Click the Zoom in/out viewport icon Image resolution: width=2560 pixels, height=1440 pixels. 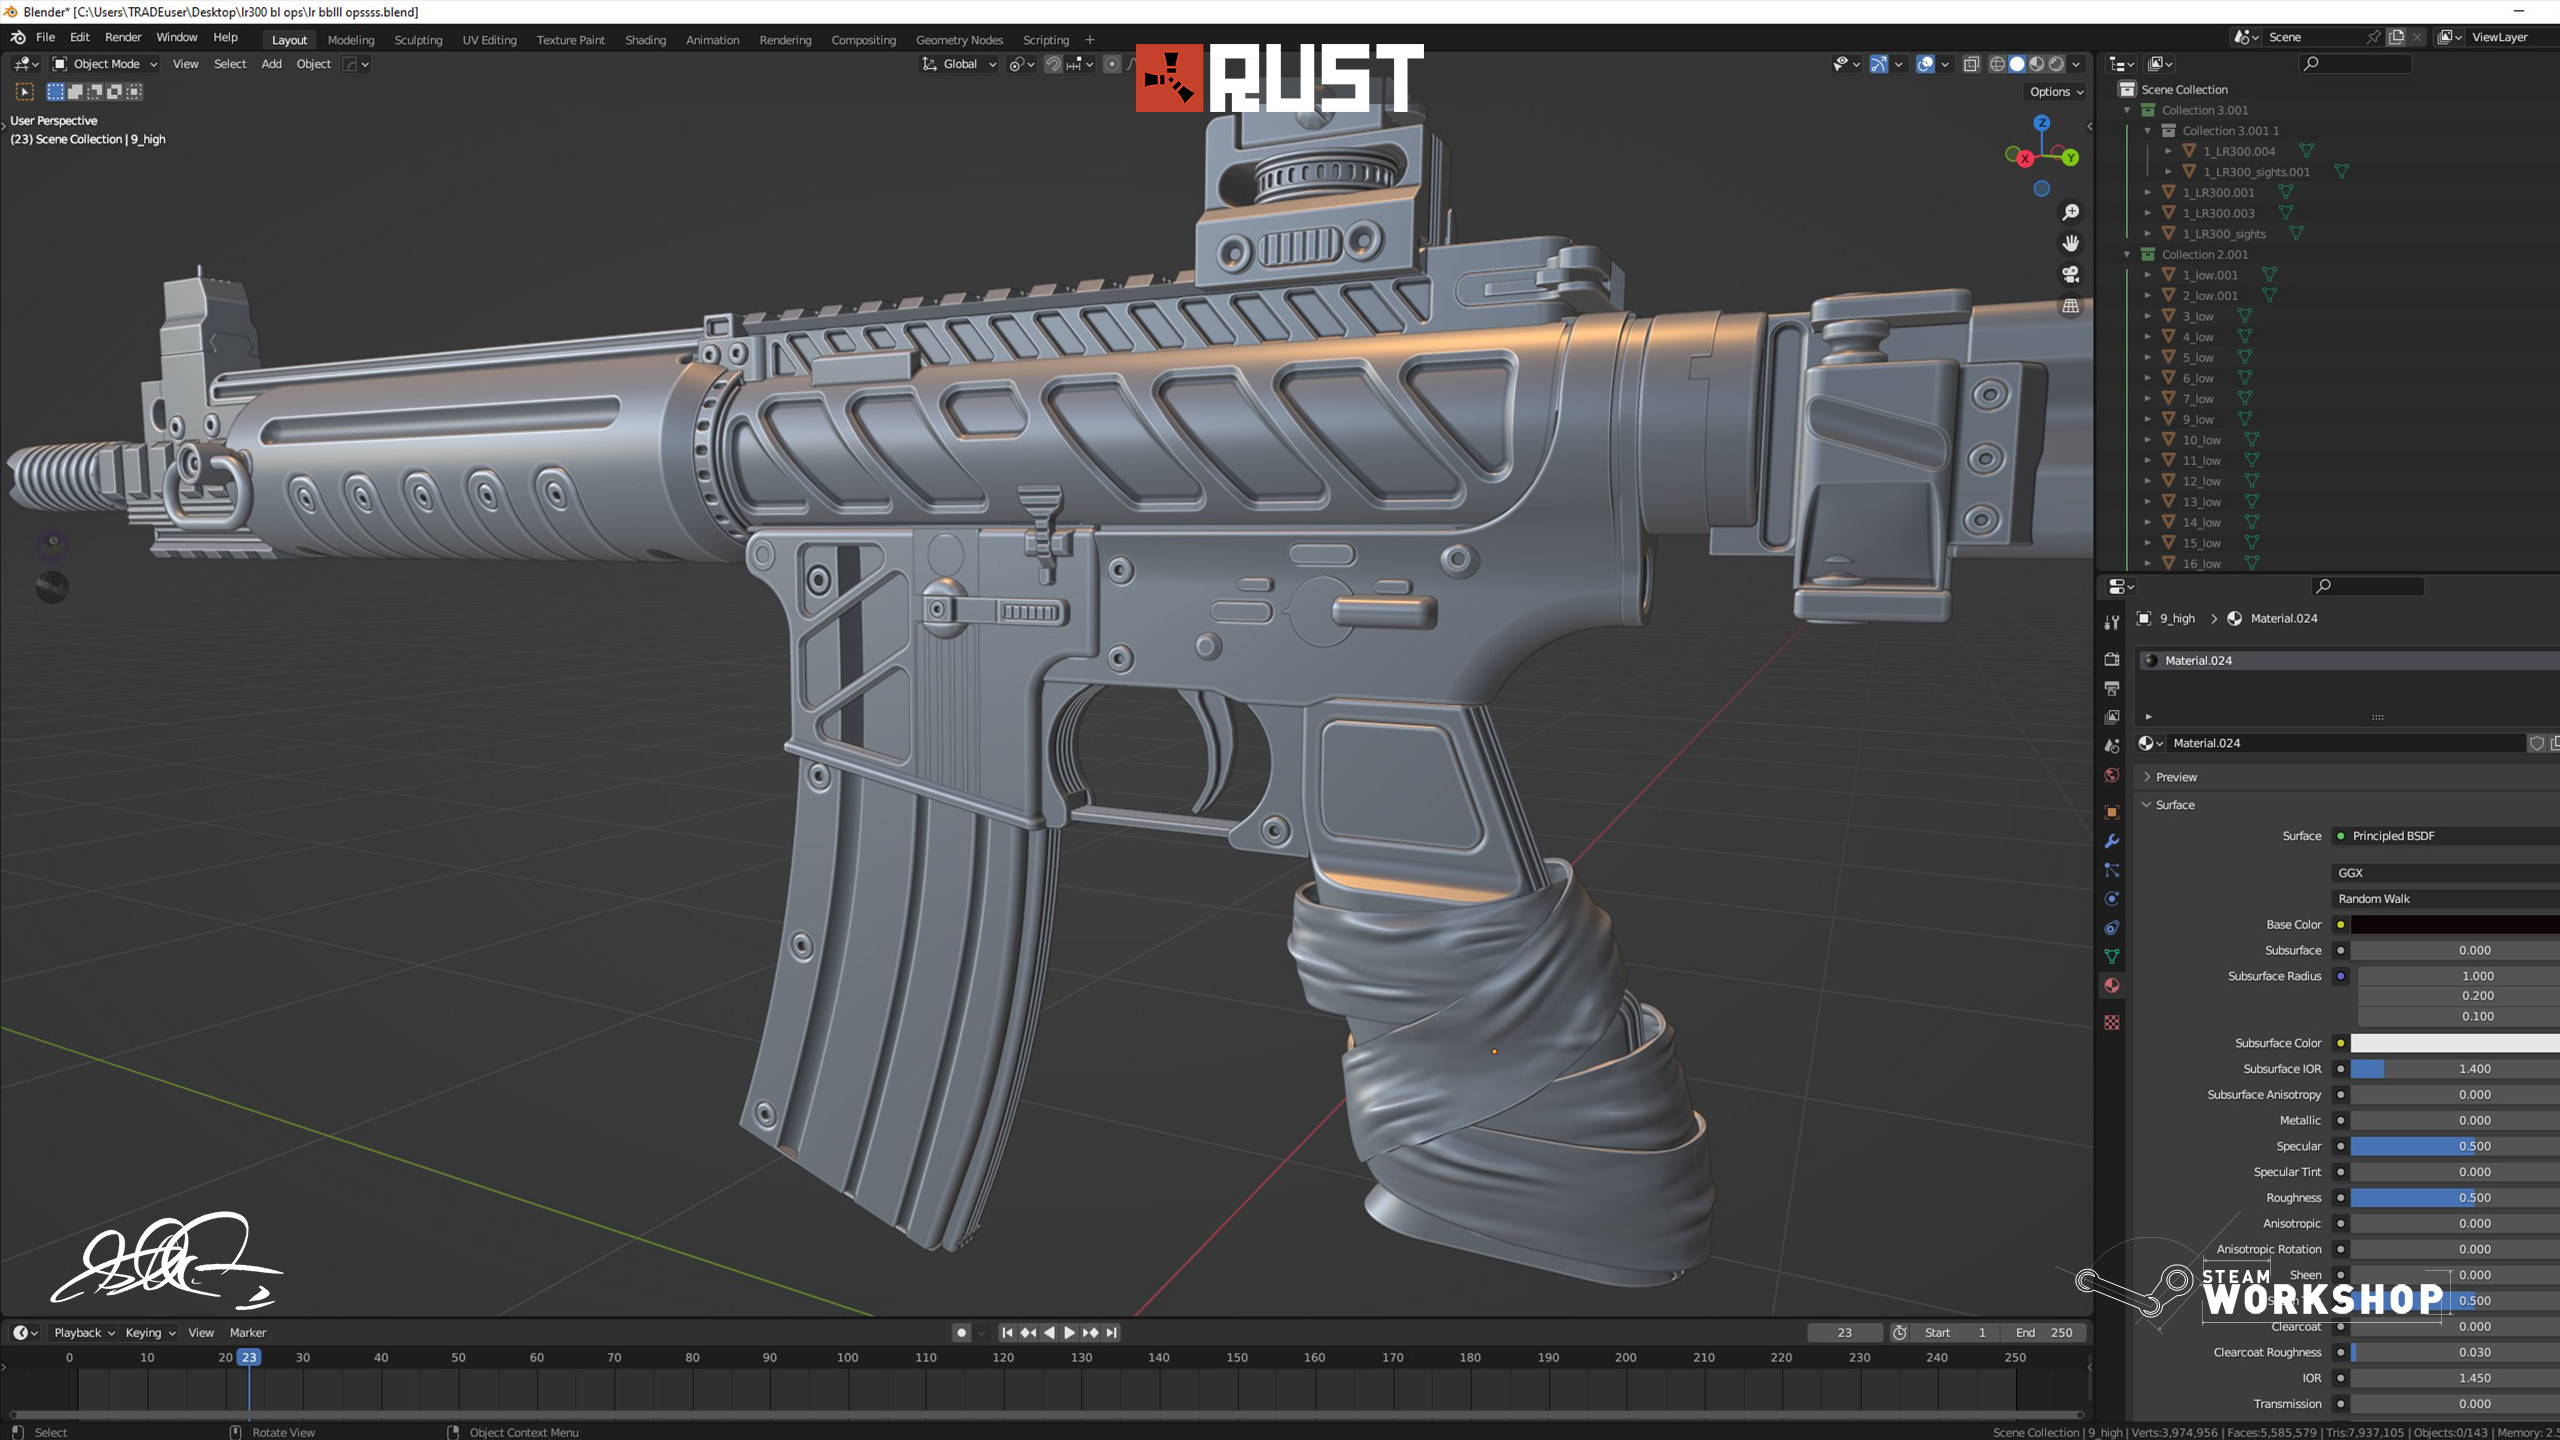(2070, 213)
